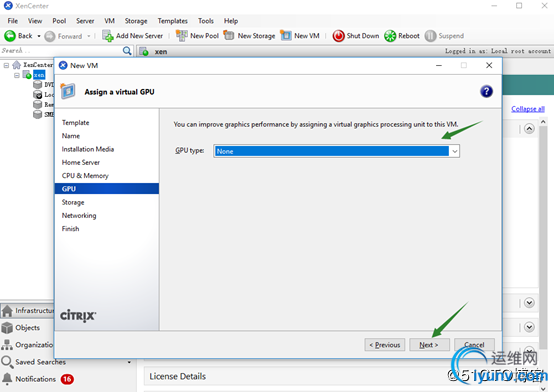The height and width of the screenshot is (392, 554).
Task: Go to the Finish wizard step
Action: pos(70,229)
